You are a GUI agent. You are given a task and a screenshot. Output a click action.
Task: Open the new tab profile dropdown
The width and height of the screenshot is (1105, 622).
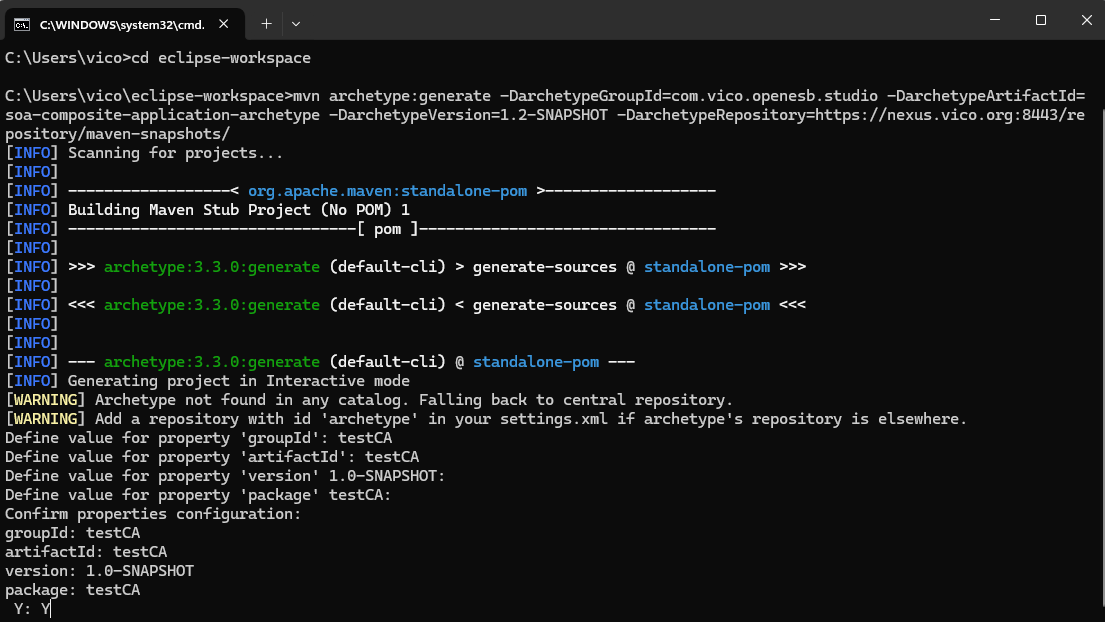pos(296,24)
